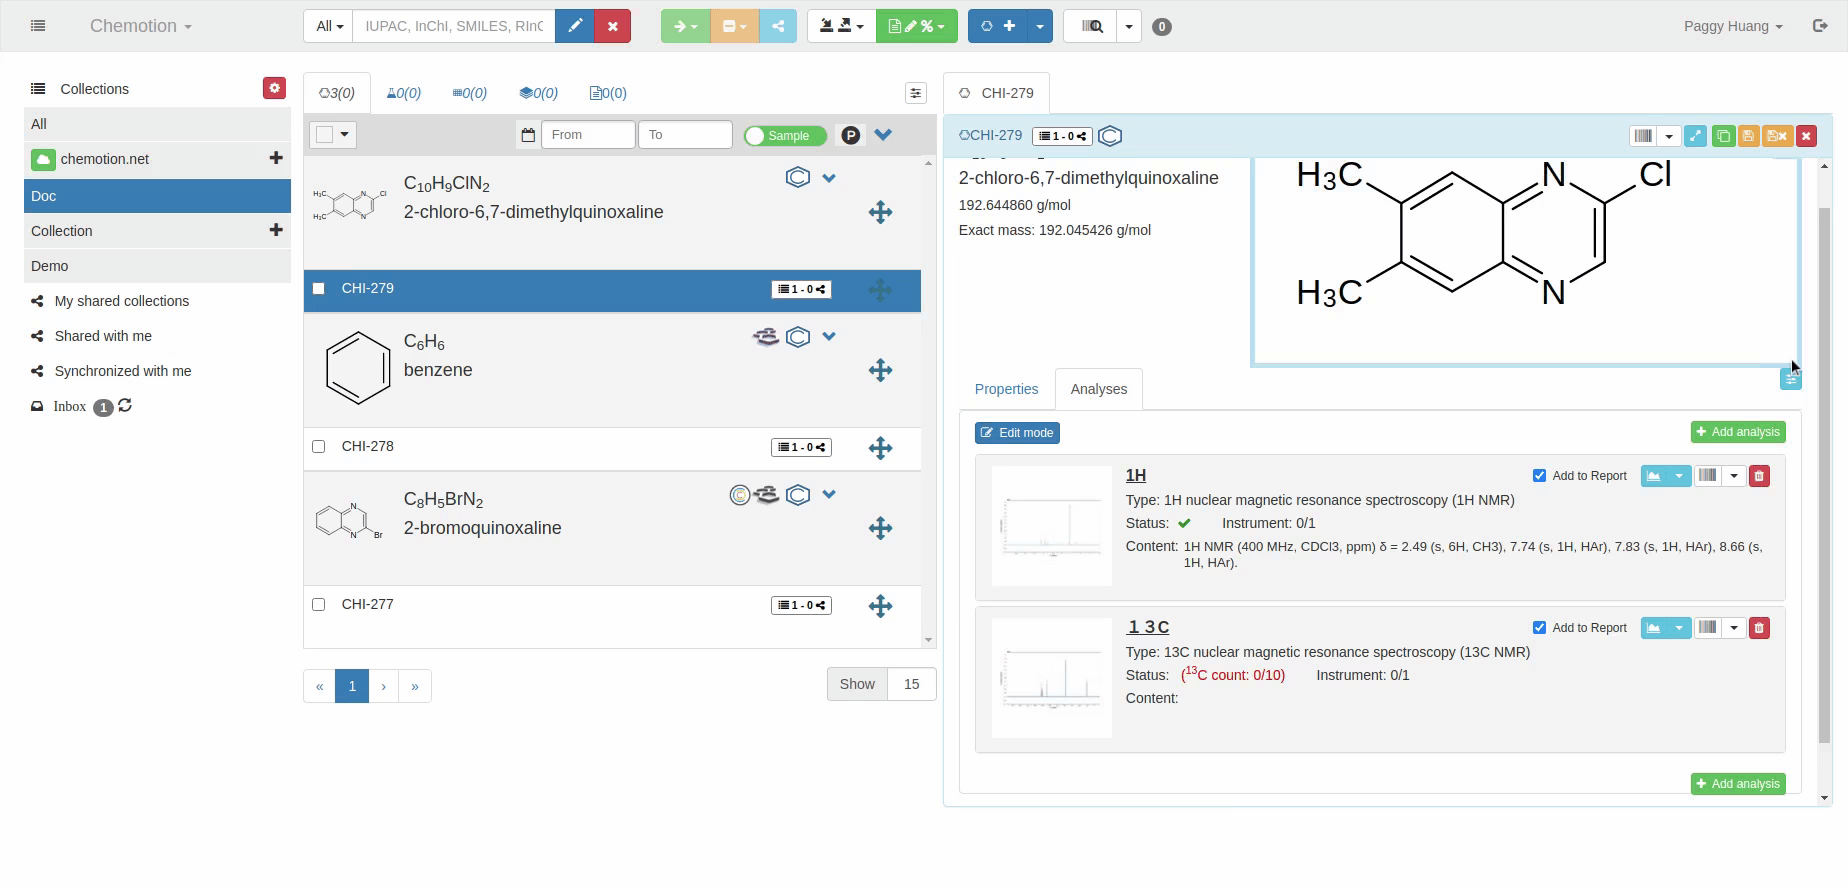Screen dimensions: 1848x888
Task: Click the logout icon at top right
Action: 1820,26
